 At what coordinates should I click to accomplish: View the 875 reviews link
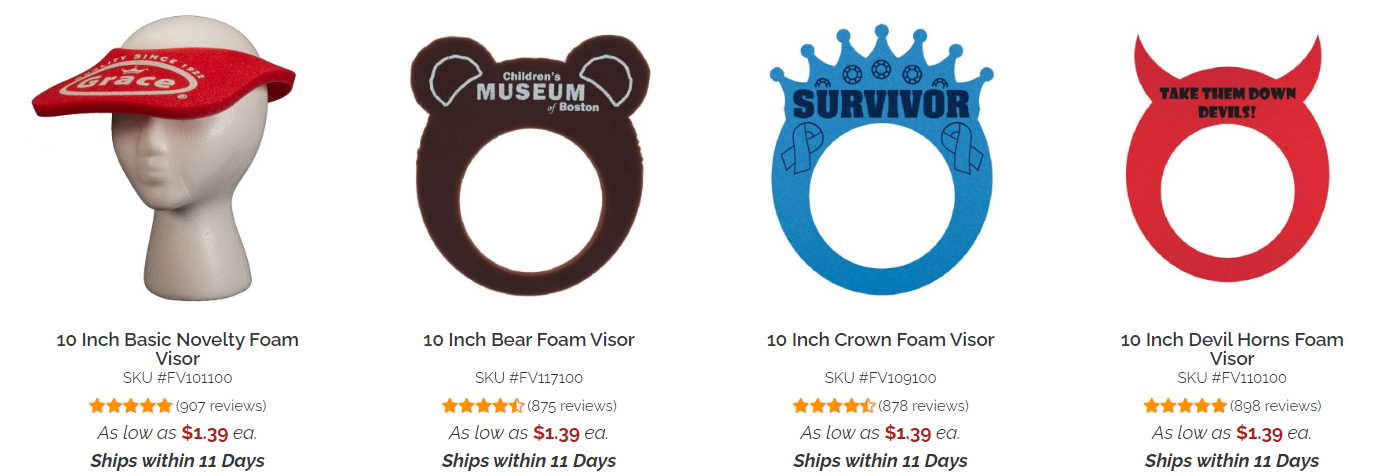click(572, 406)
